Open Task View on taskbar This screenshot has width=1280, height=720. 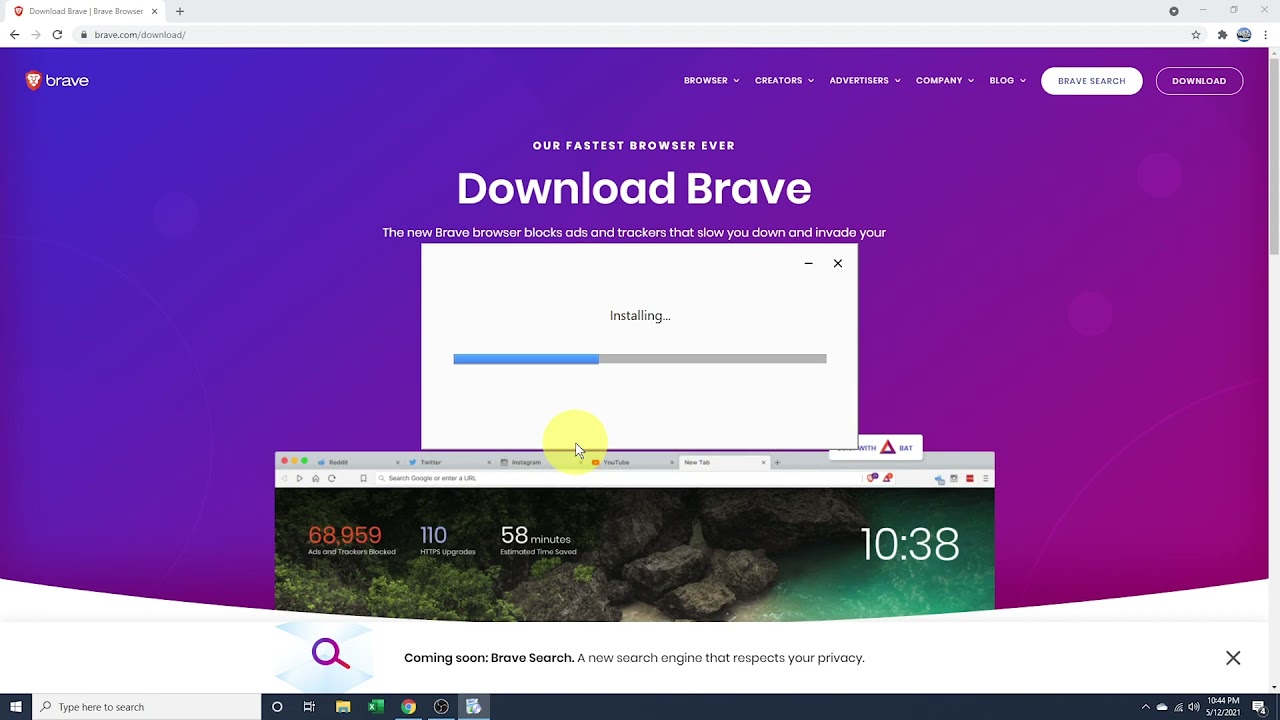[x=309, y=707]
